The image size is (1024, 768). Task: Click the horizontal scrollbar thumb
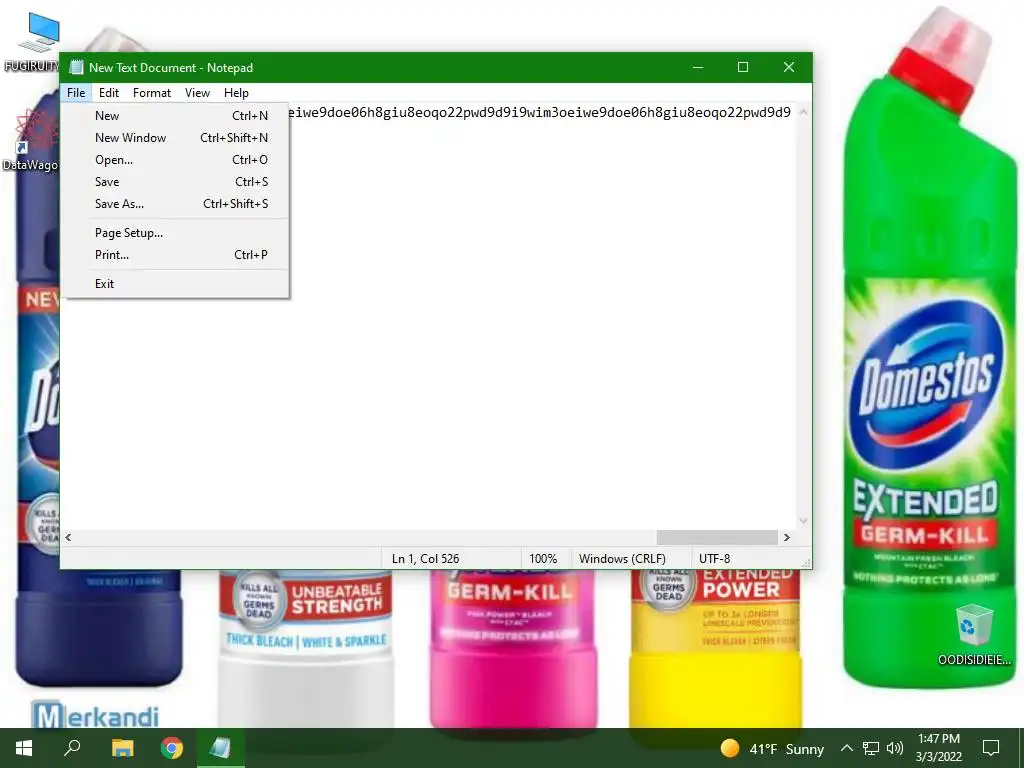[x=716, y=537]
